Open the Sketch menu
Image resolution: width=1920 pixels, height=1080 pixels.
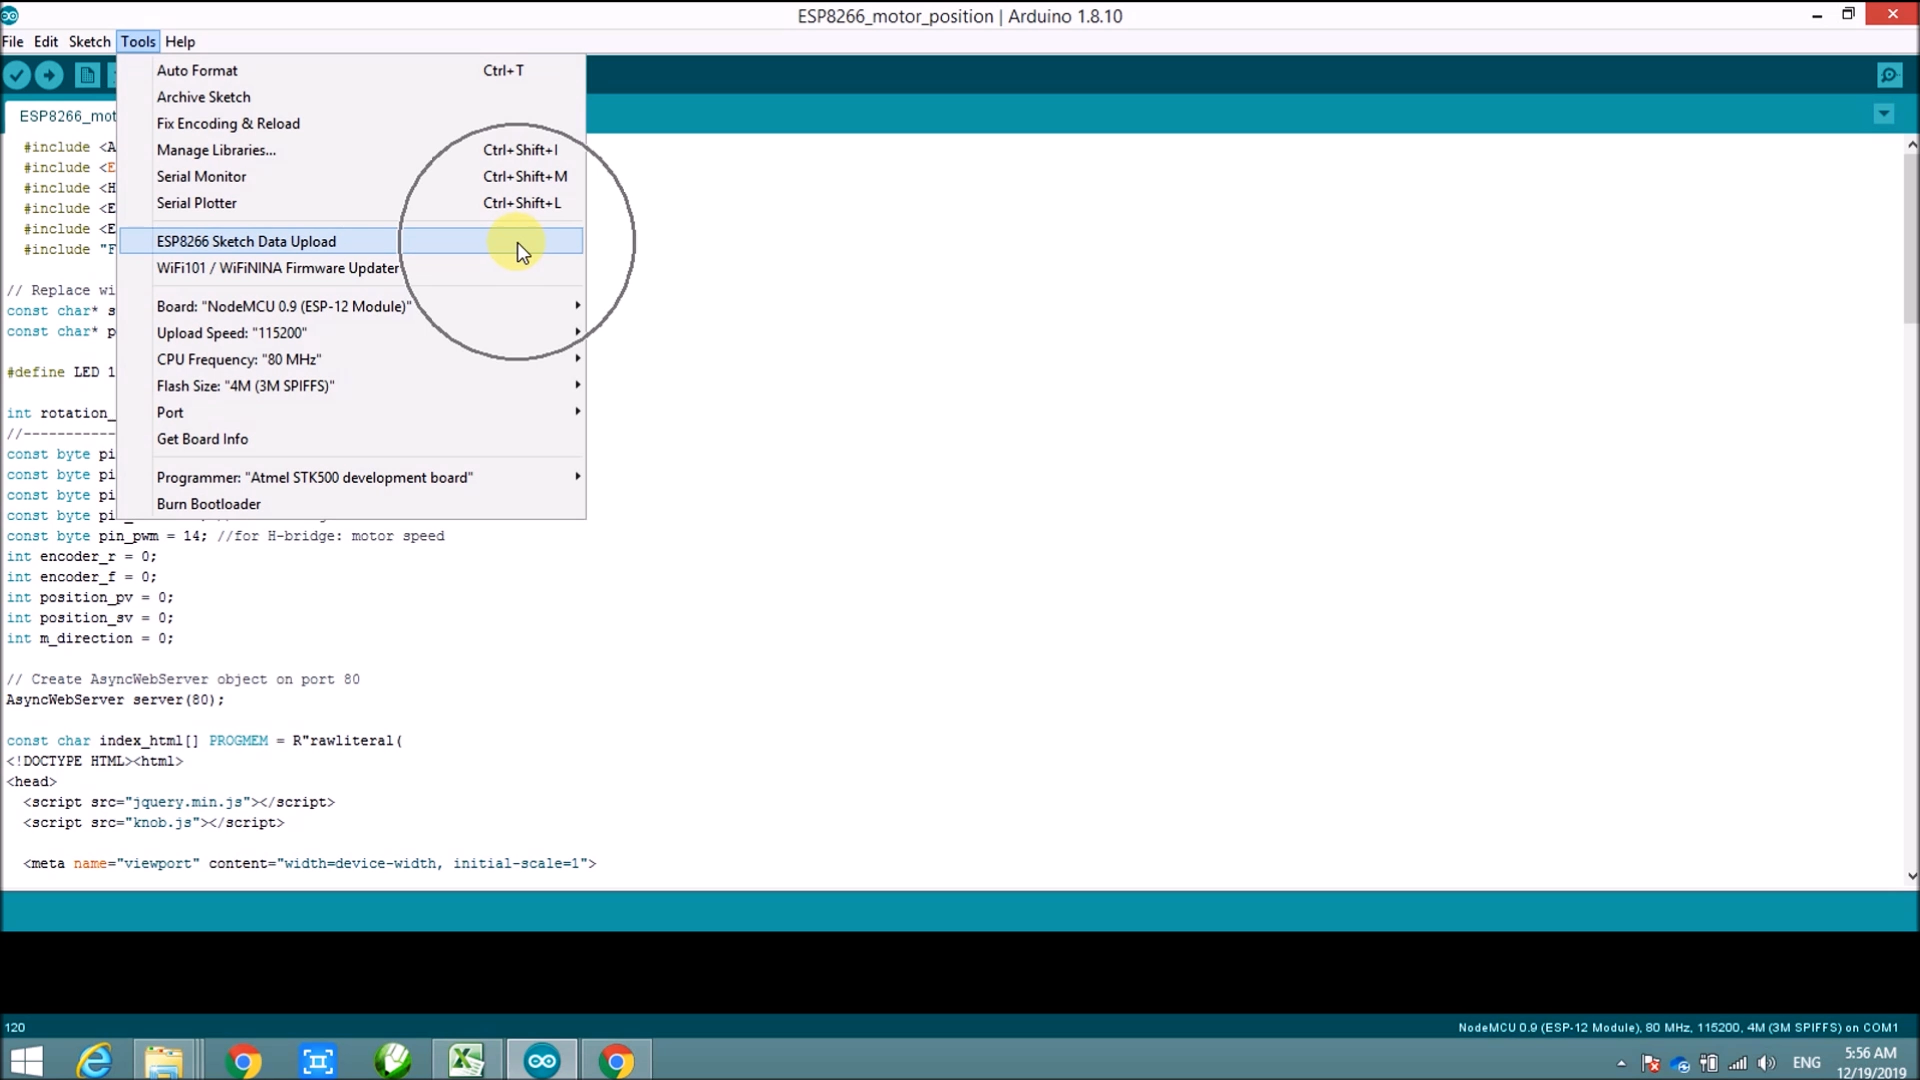(89, 42)
